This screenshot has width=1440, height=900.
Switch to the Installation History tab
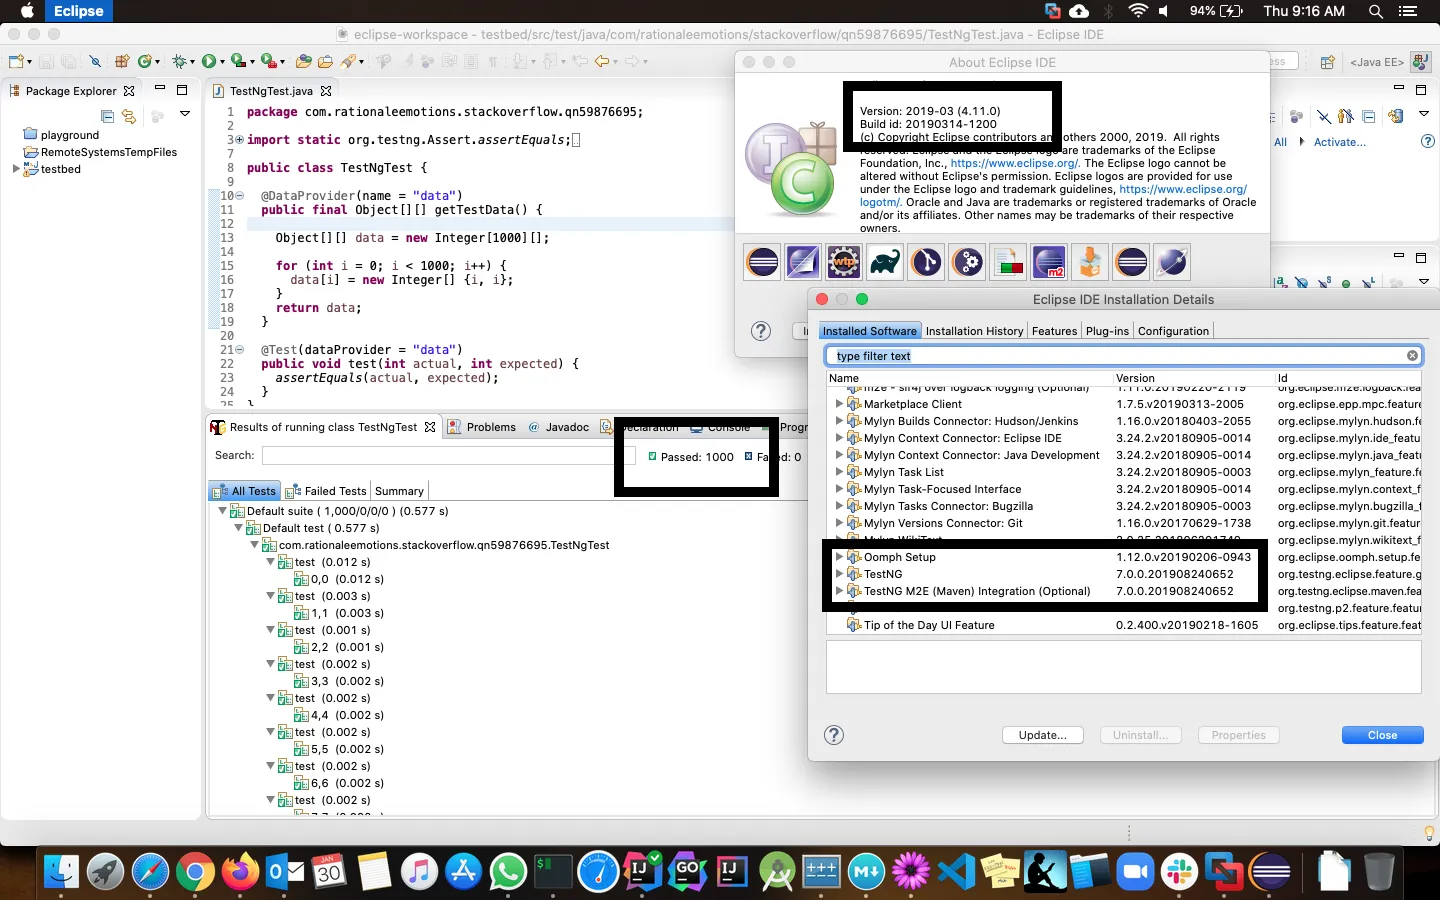pyautogui.click(x=974, y=331)
